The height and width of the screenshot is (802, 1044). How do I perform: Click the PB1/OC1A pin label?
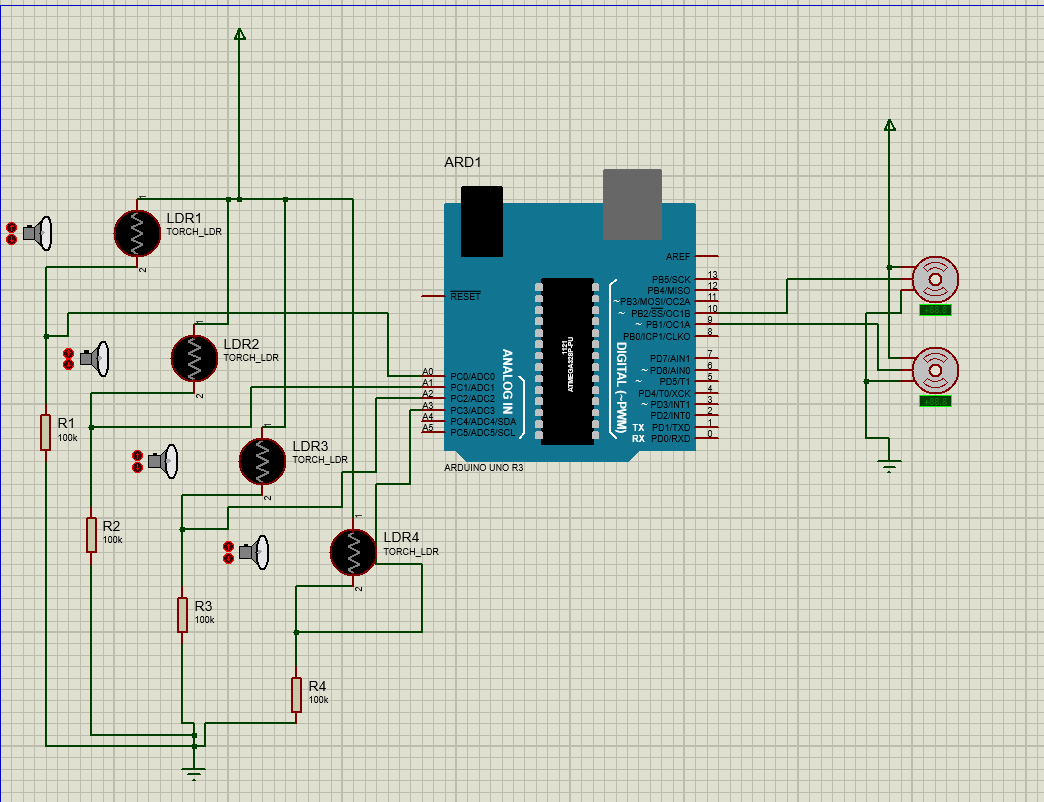pos(668,325)
